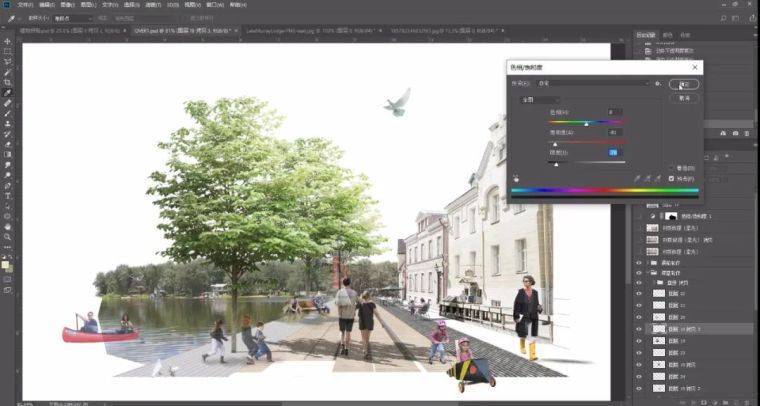Open the 预设 preset dropdown in Hue/Saturation dialog
The height and width of the screenshot is (406, 760).
tap(594, 83)
